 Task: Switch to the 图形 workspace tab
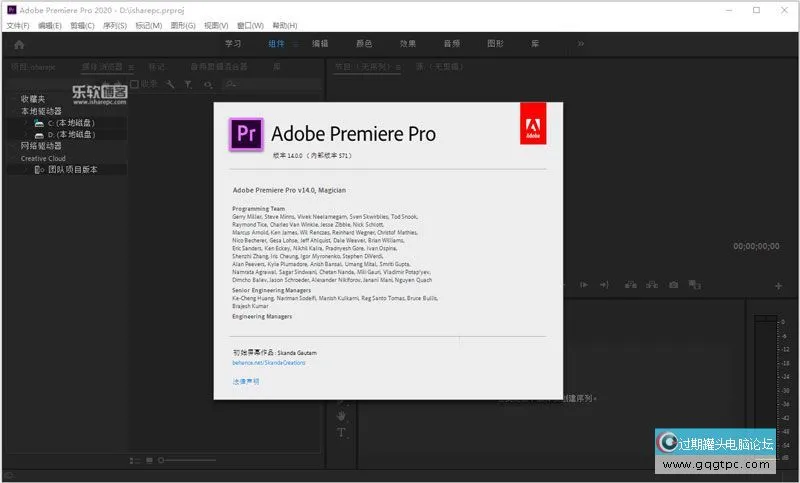click(x=495, y=44)
